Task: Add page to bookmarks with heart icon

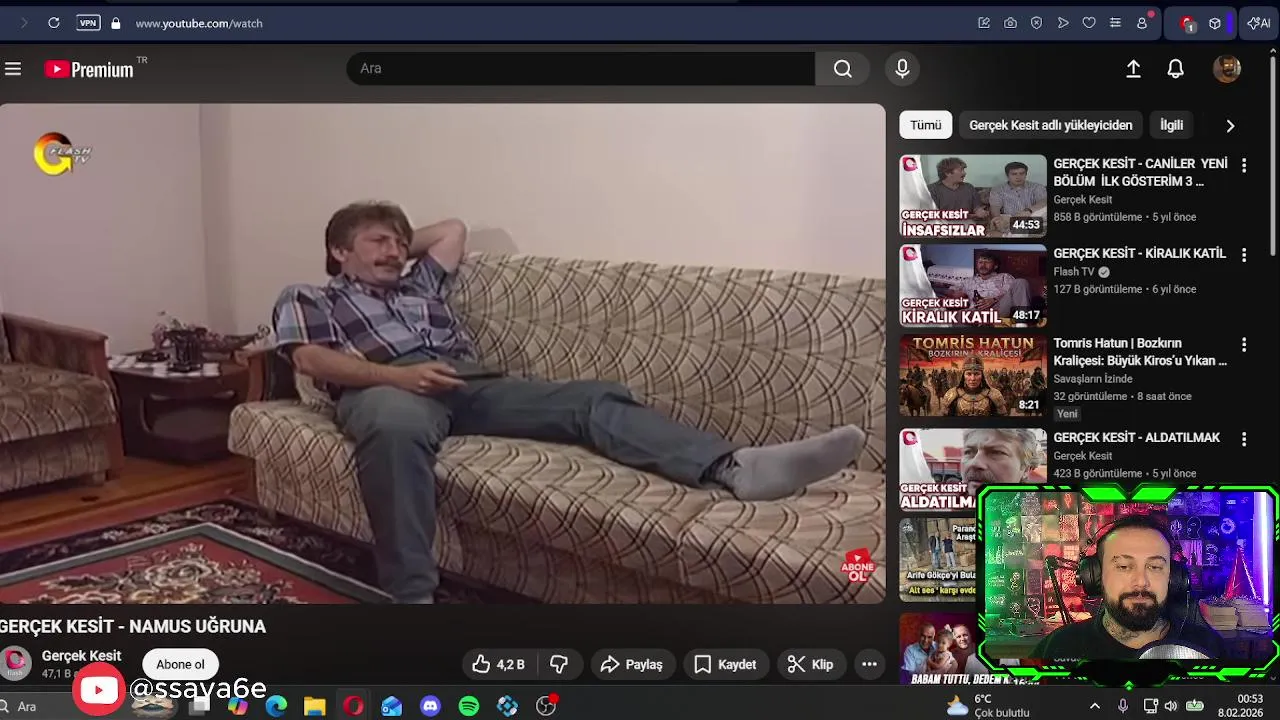Action: pos(1089,23)
